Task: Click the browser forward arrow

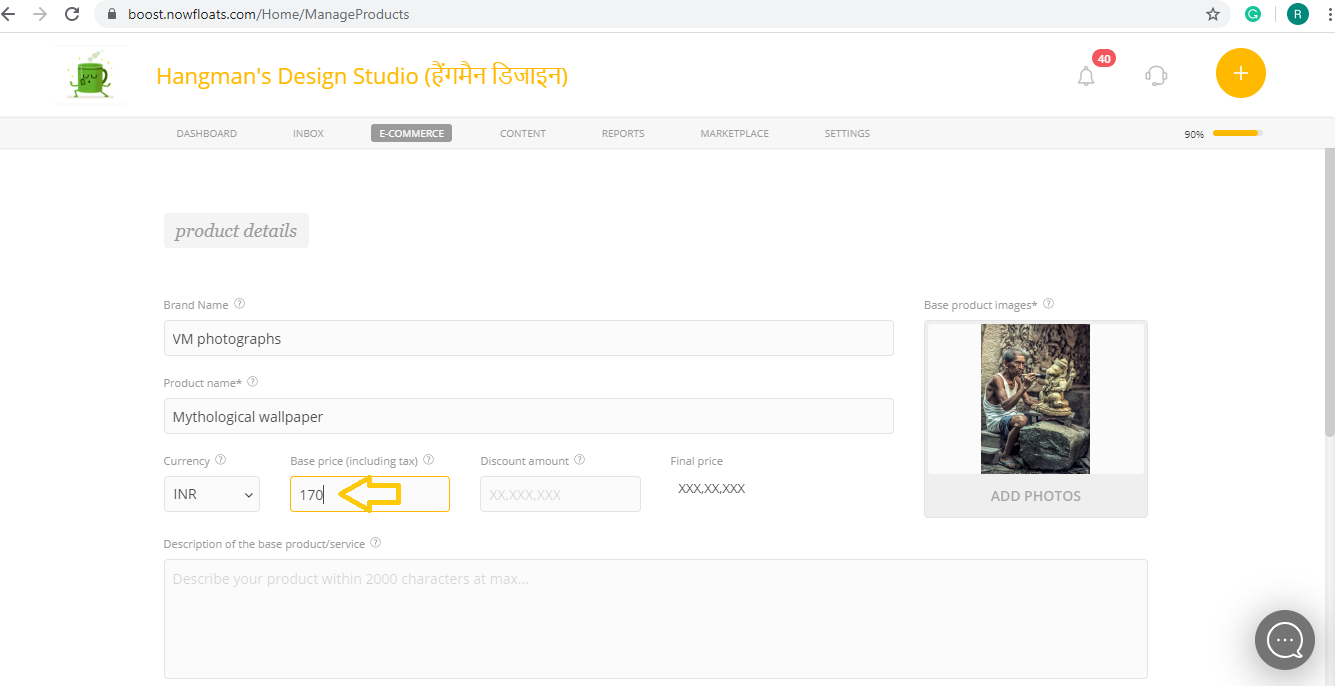Action: [x=40, y=14]
